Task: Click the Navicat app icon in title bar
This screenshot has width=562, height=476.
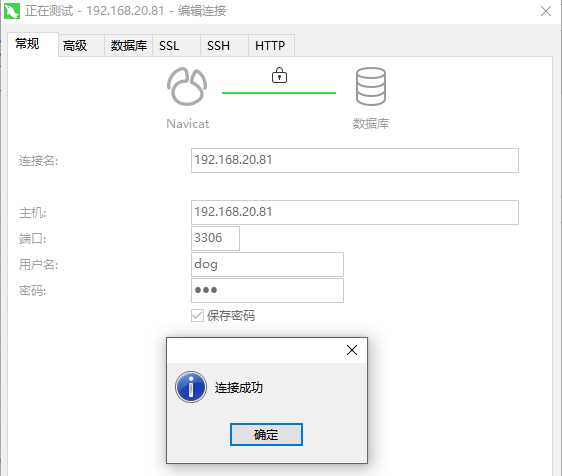Action: 12,11
